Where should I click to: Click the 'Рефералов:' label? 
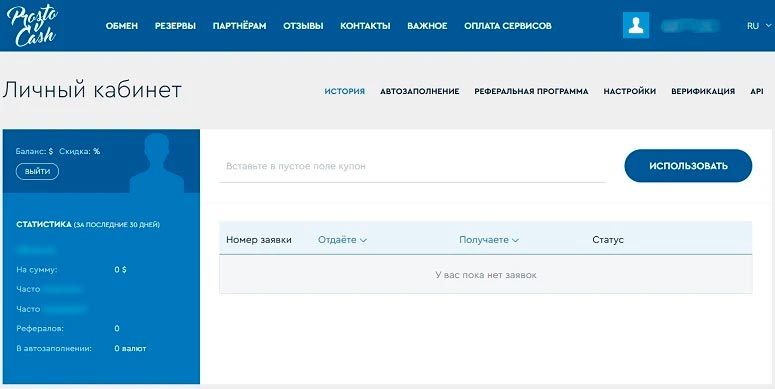40,329
